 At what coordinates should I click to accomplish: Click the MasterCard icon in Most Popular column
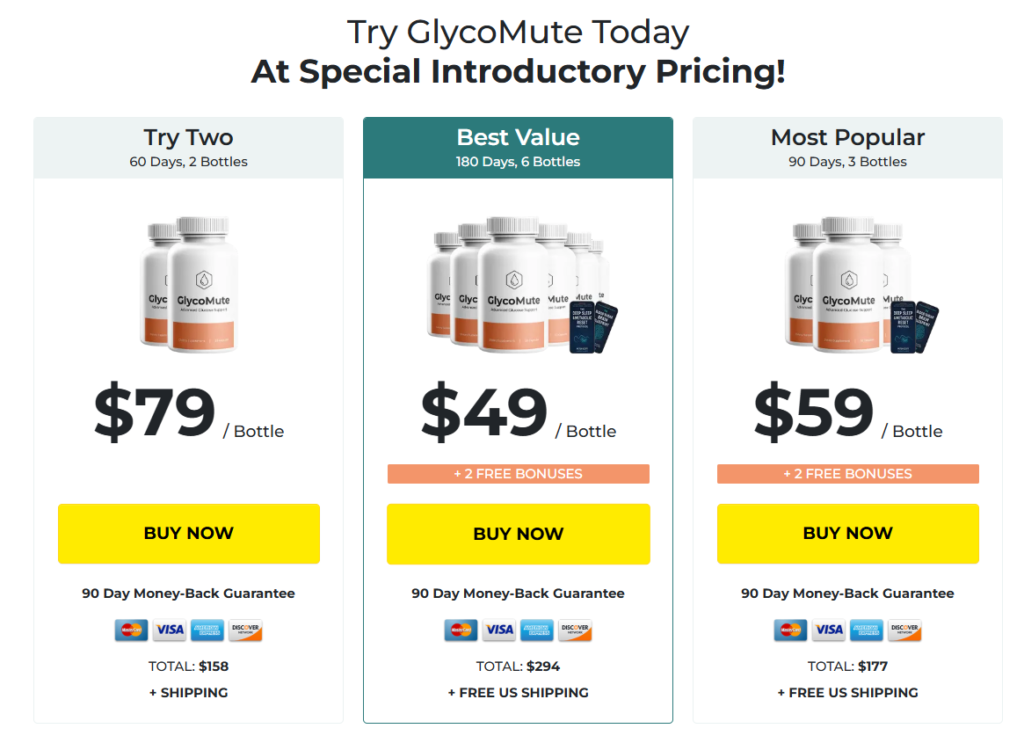pos(791,630)
